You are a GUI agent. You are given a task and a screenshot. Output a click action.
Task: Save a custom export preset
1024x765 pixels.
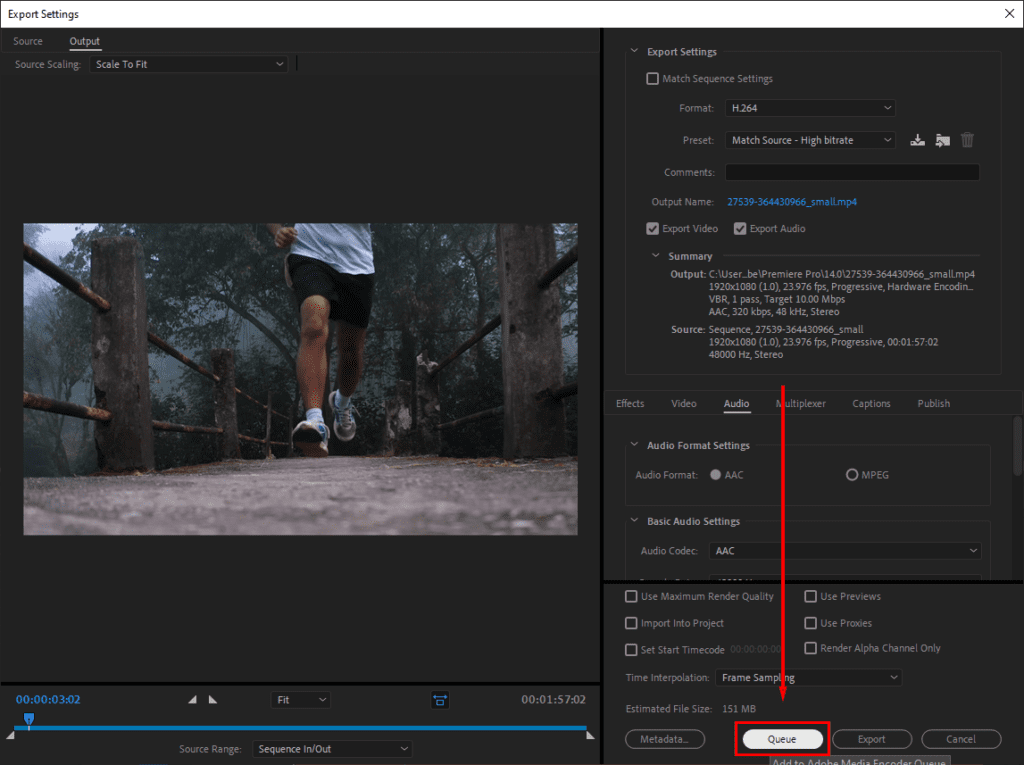917,140
